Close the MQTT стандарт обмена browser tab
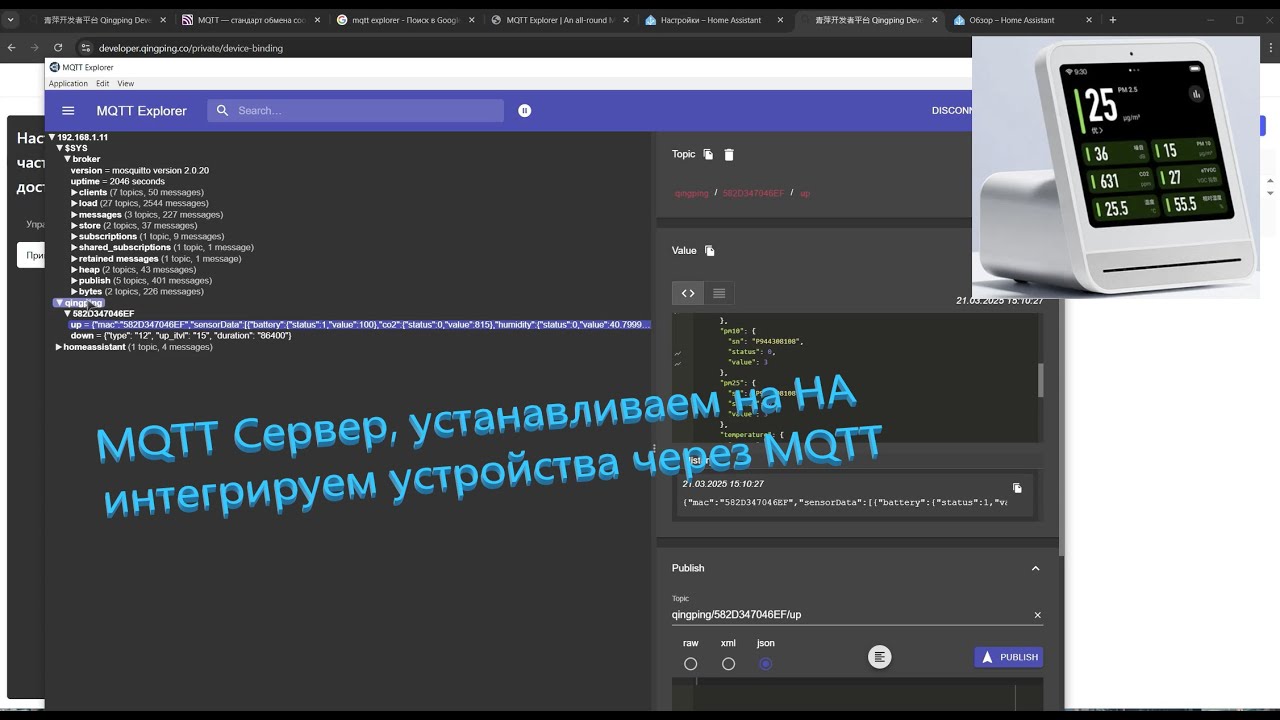This screenshot has height=720, width=1280. 320,20
